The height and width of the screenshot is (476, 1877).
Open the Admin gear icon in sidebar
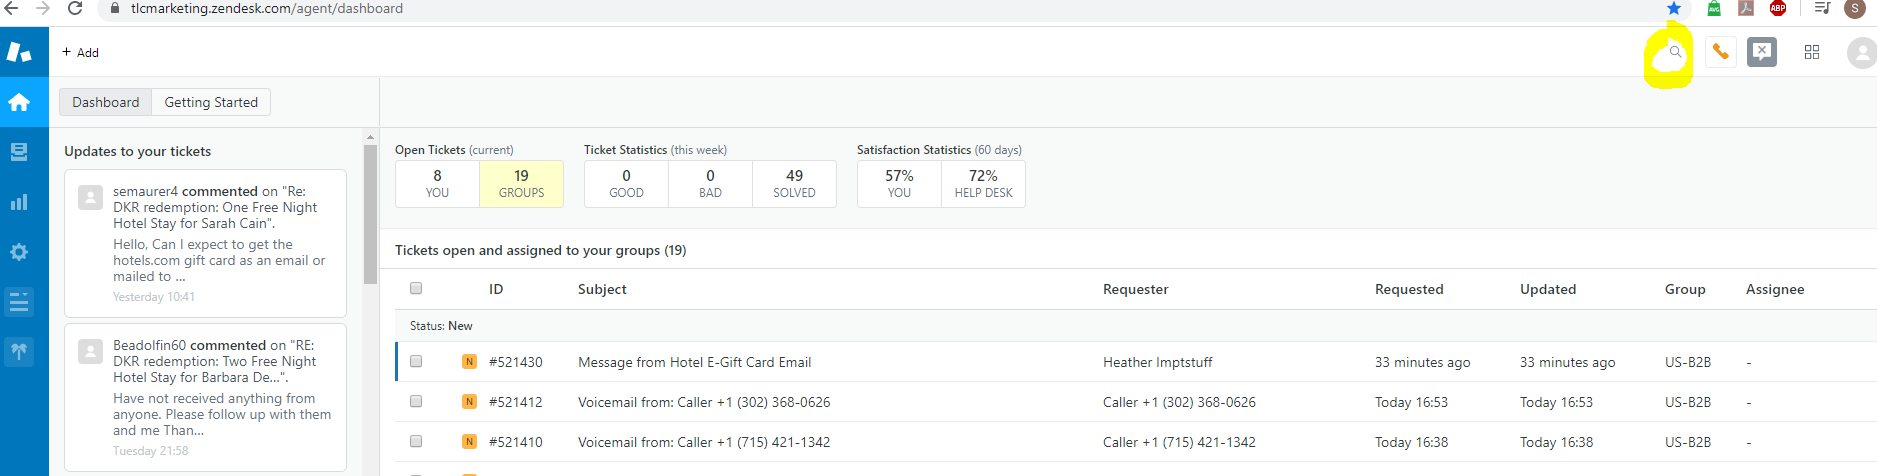click(x=19, y=252)
